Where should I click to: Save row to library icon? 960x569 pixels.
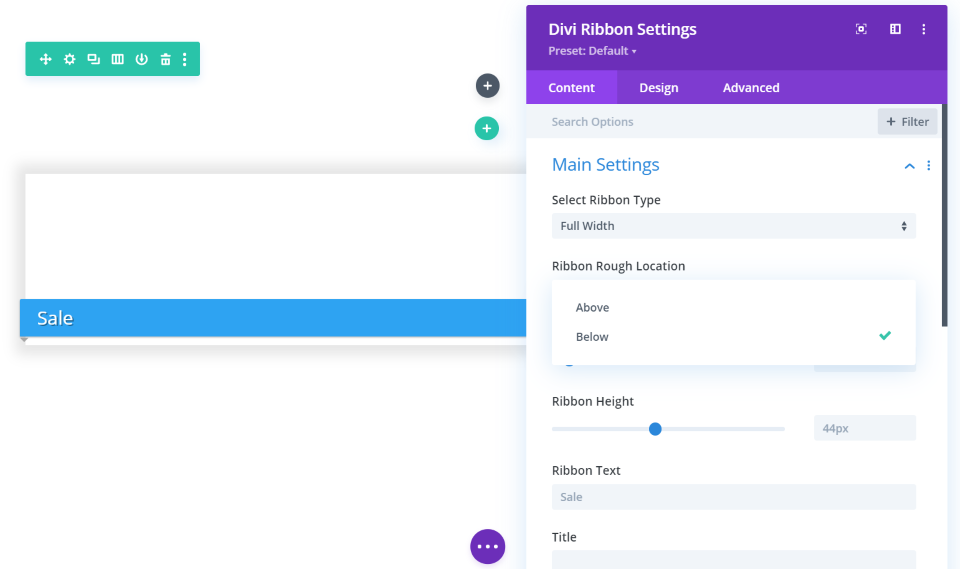(141, 59)
